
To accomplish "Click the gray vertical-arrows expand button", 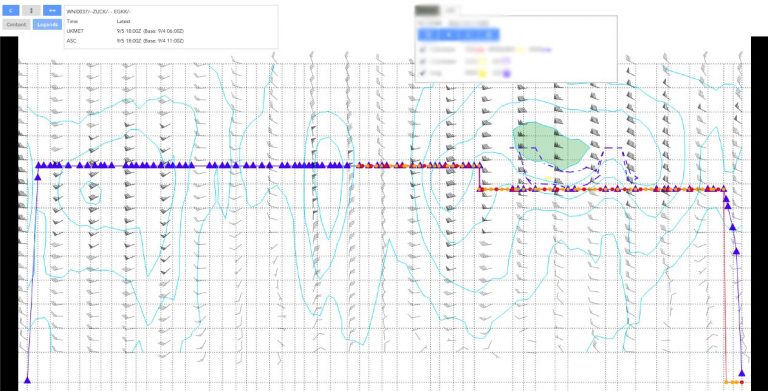I will (x=31, y=10).
